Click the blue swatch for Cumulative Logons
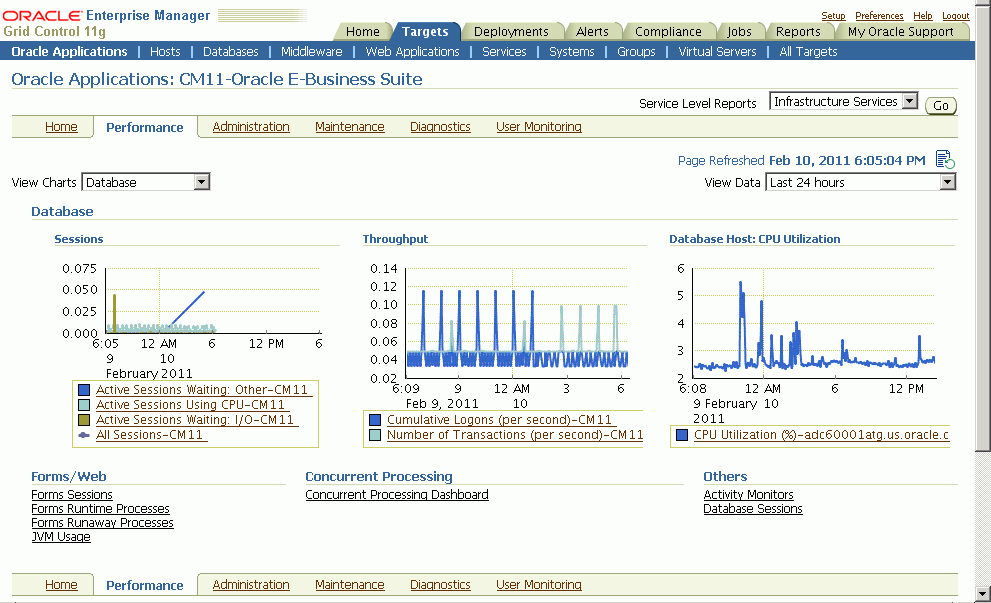The image size is (991, 603). click(375, 420)
